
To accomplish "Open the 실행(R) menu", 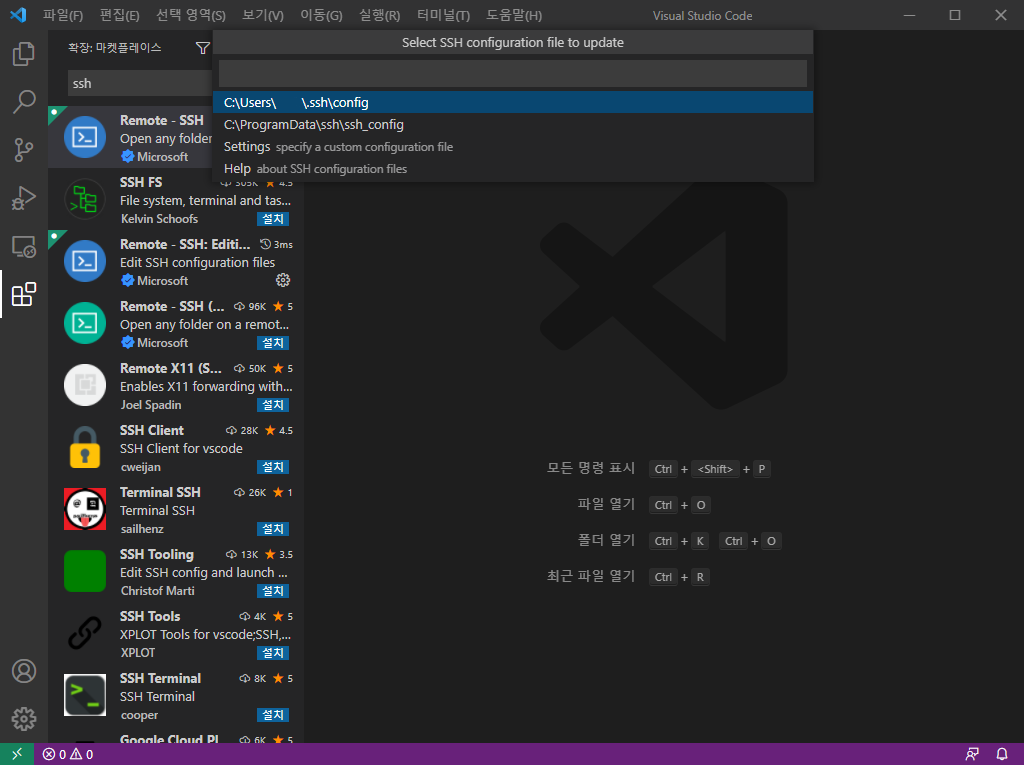I will tap(379, 15).
